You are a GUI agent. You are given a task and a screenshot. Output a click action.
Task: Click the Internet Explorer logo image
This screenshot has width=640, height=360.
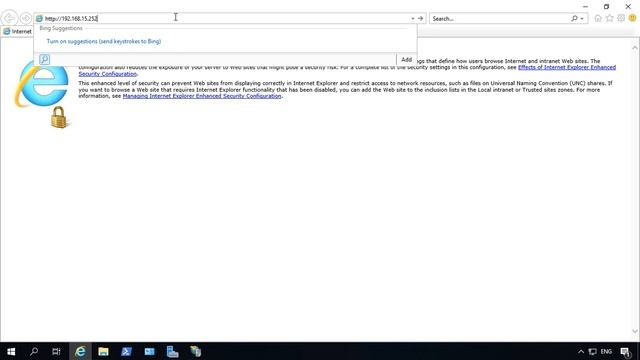coord(42,85)
